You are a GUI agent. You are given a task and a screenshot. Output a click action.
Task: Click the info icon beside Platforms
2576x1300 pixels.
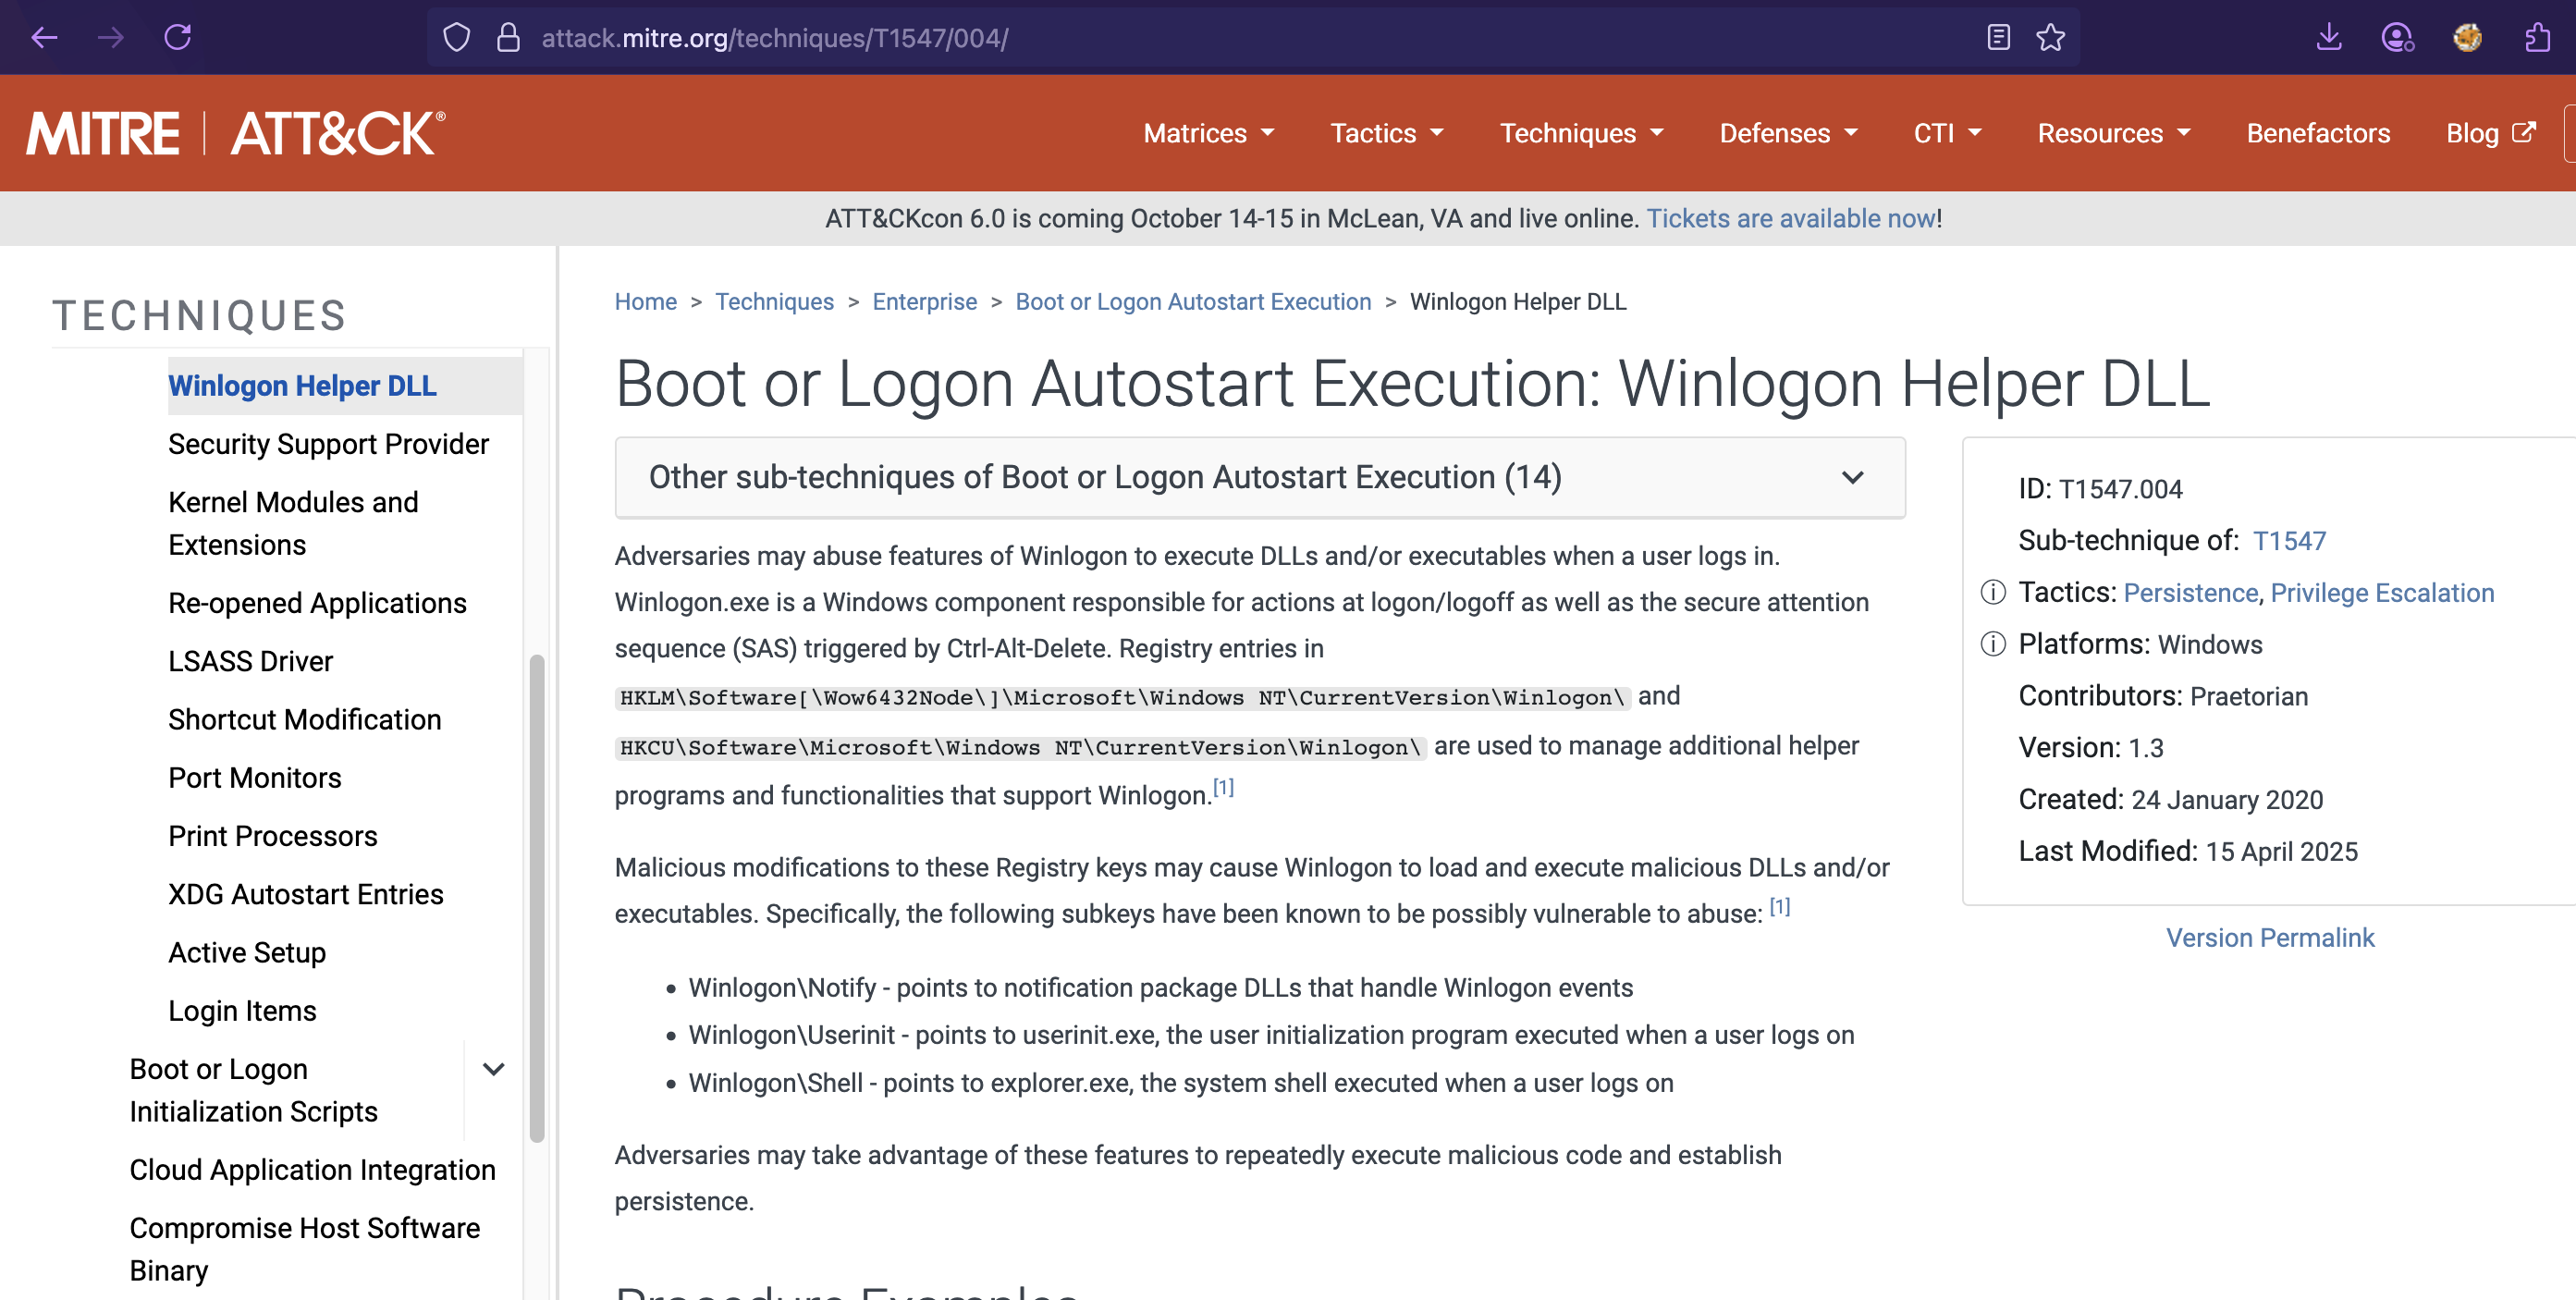[x=1993, y=644]
